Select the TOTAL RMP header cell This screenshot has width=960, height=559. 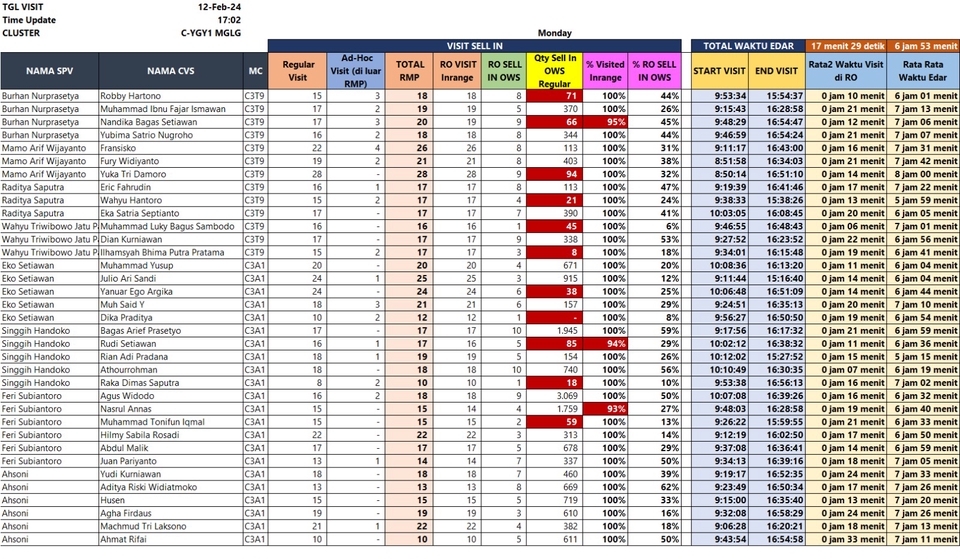(x=409, y=71)
